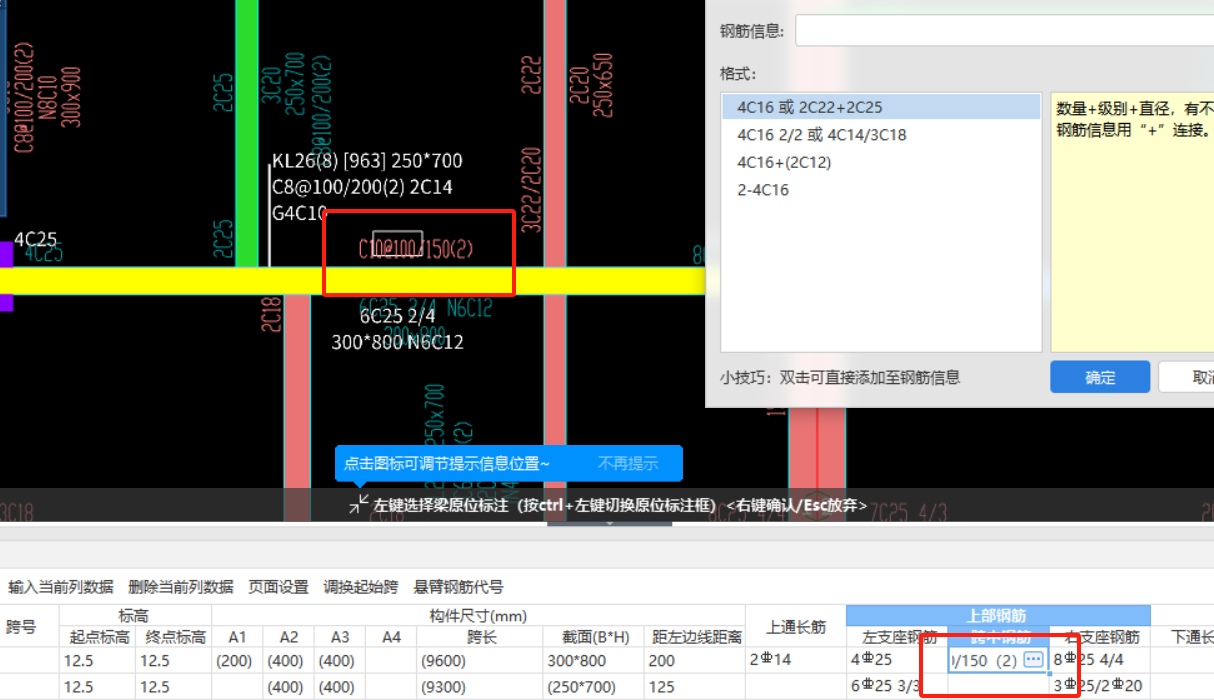1214x700 pixels.
Task: Open 悬臂钢筋代号 option
Action: pyautogui.click(x=458, y=587)
